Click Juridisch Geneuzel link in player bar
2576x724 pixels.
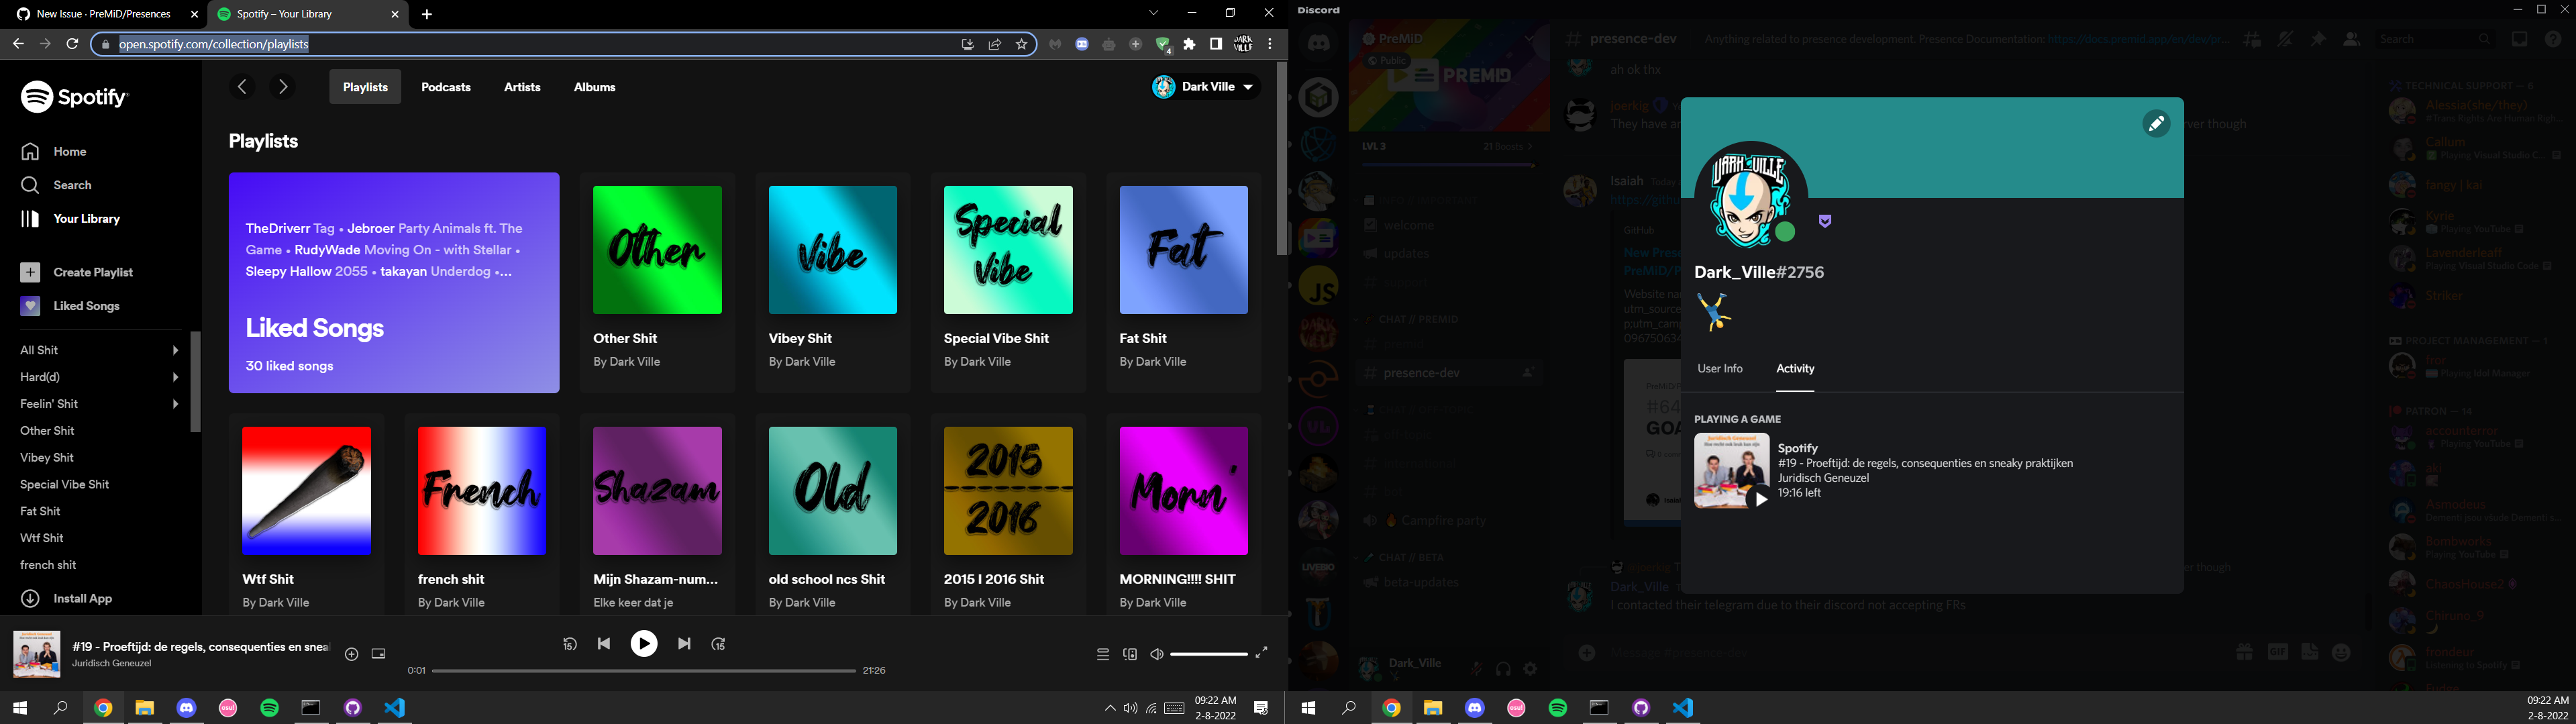tap(112, 663)
